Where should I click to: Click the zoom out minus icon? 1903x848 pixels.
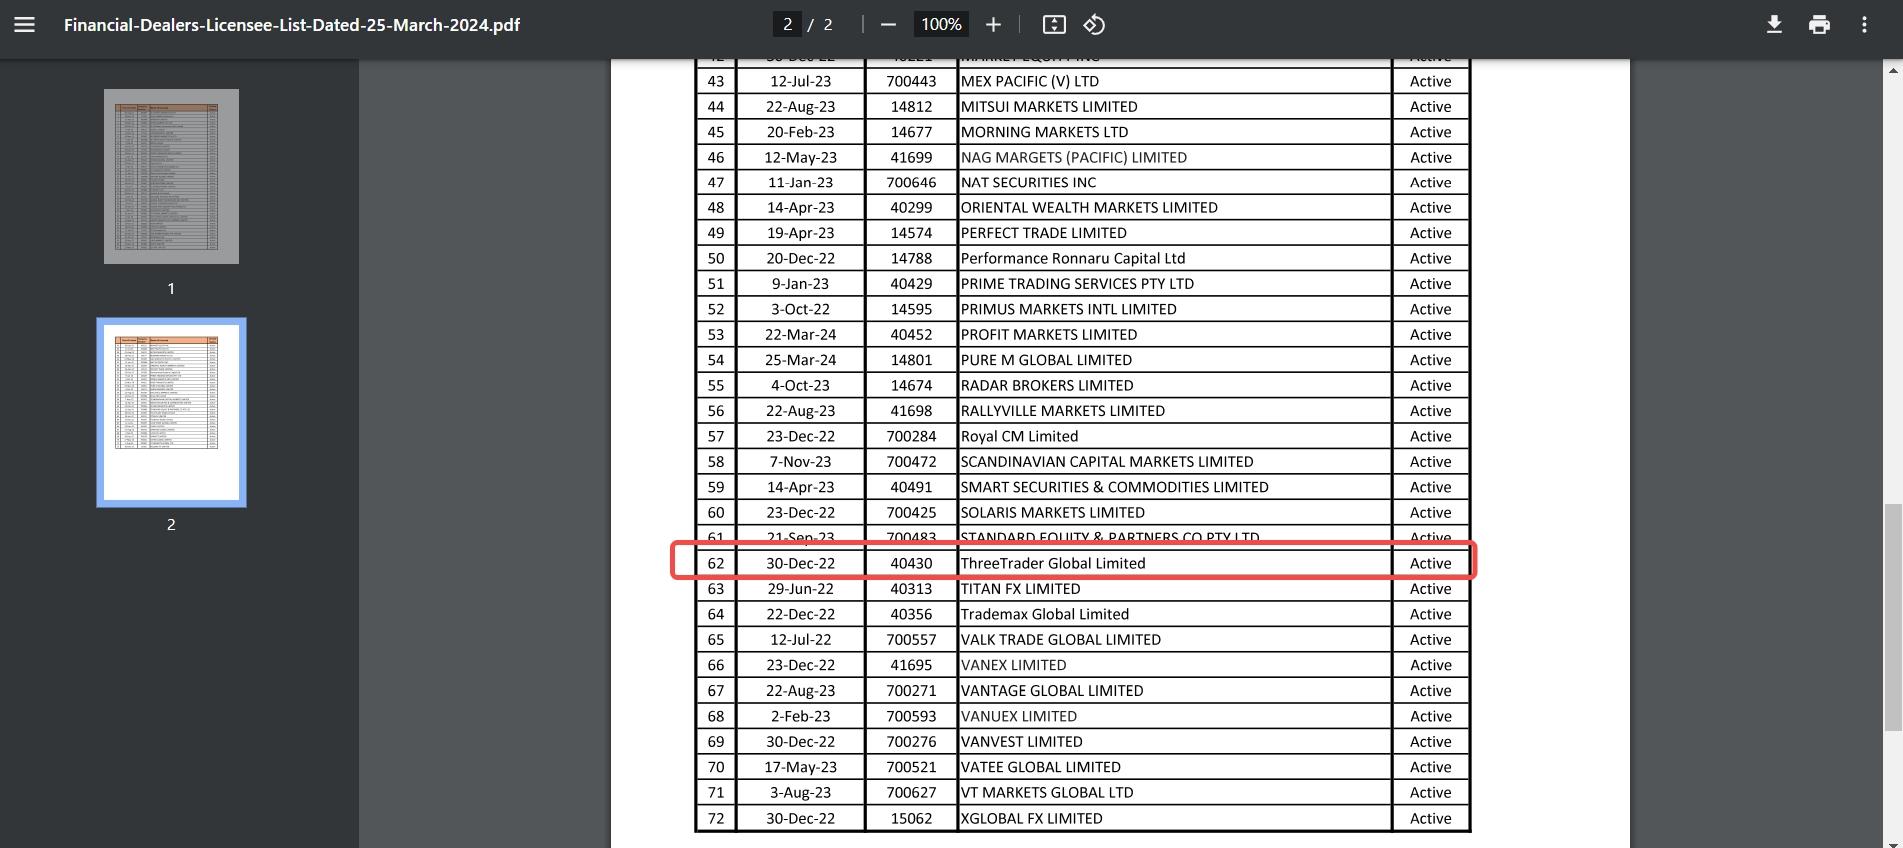click(888, 25)
